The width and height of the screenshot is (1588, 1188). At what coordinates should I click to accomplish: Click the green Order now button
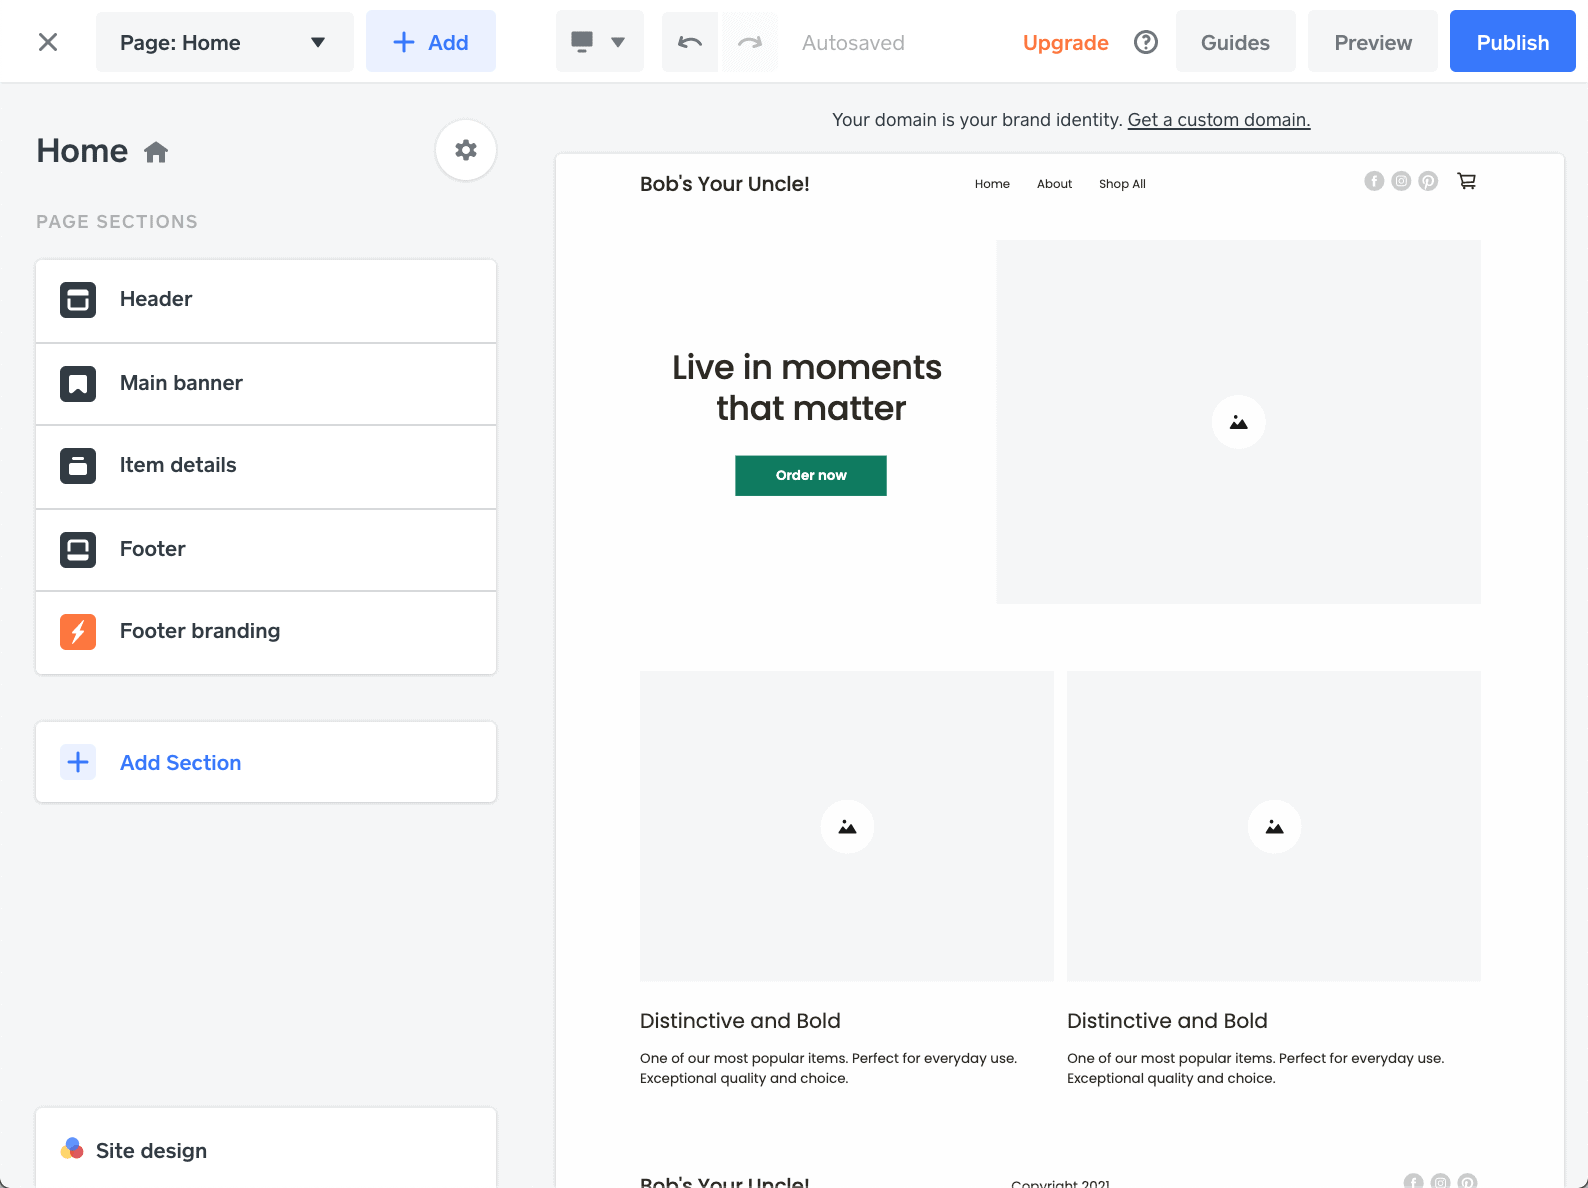point(811,476)
